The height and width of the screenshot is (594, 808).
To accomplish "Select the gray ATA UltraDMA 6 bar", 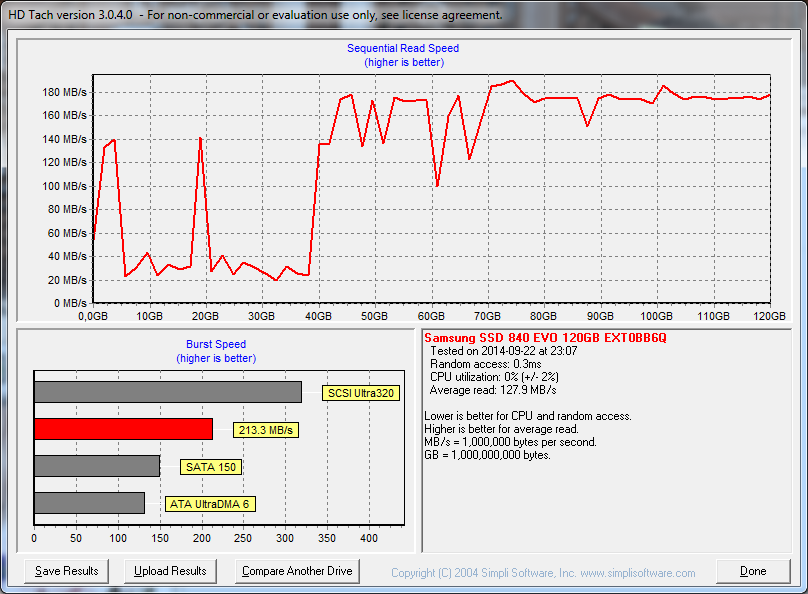I will tap(90, 503).
